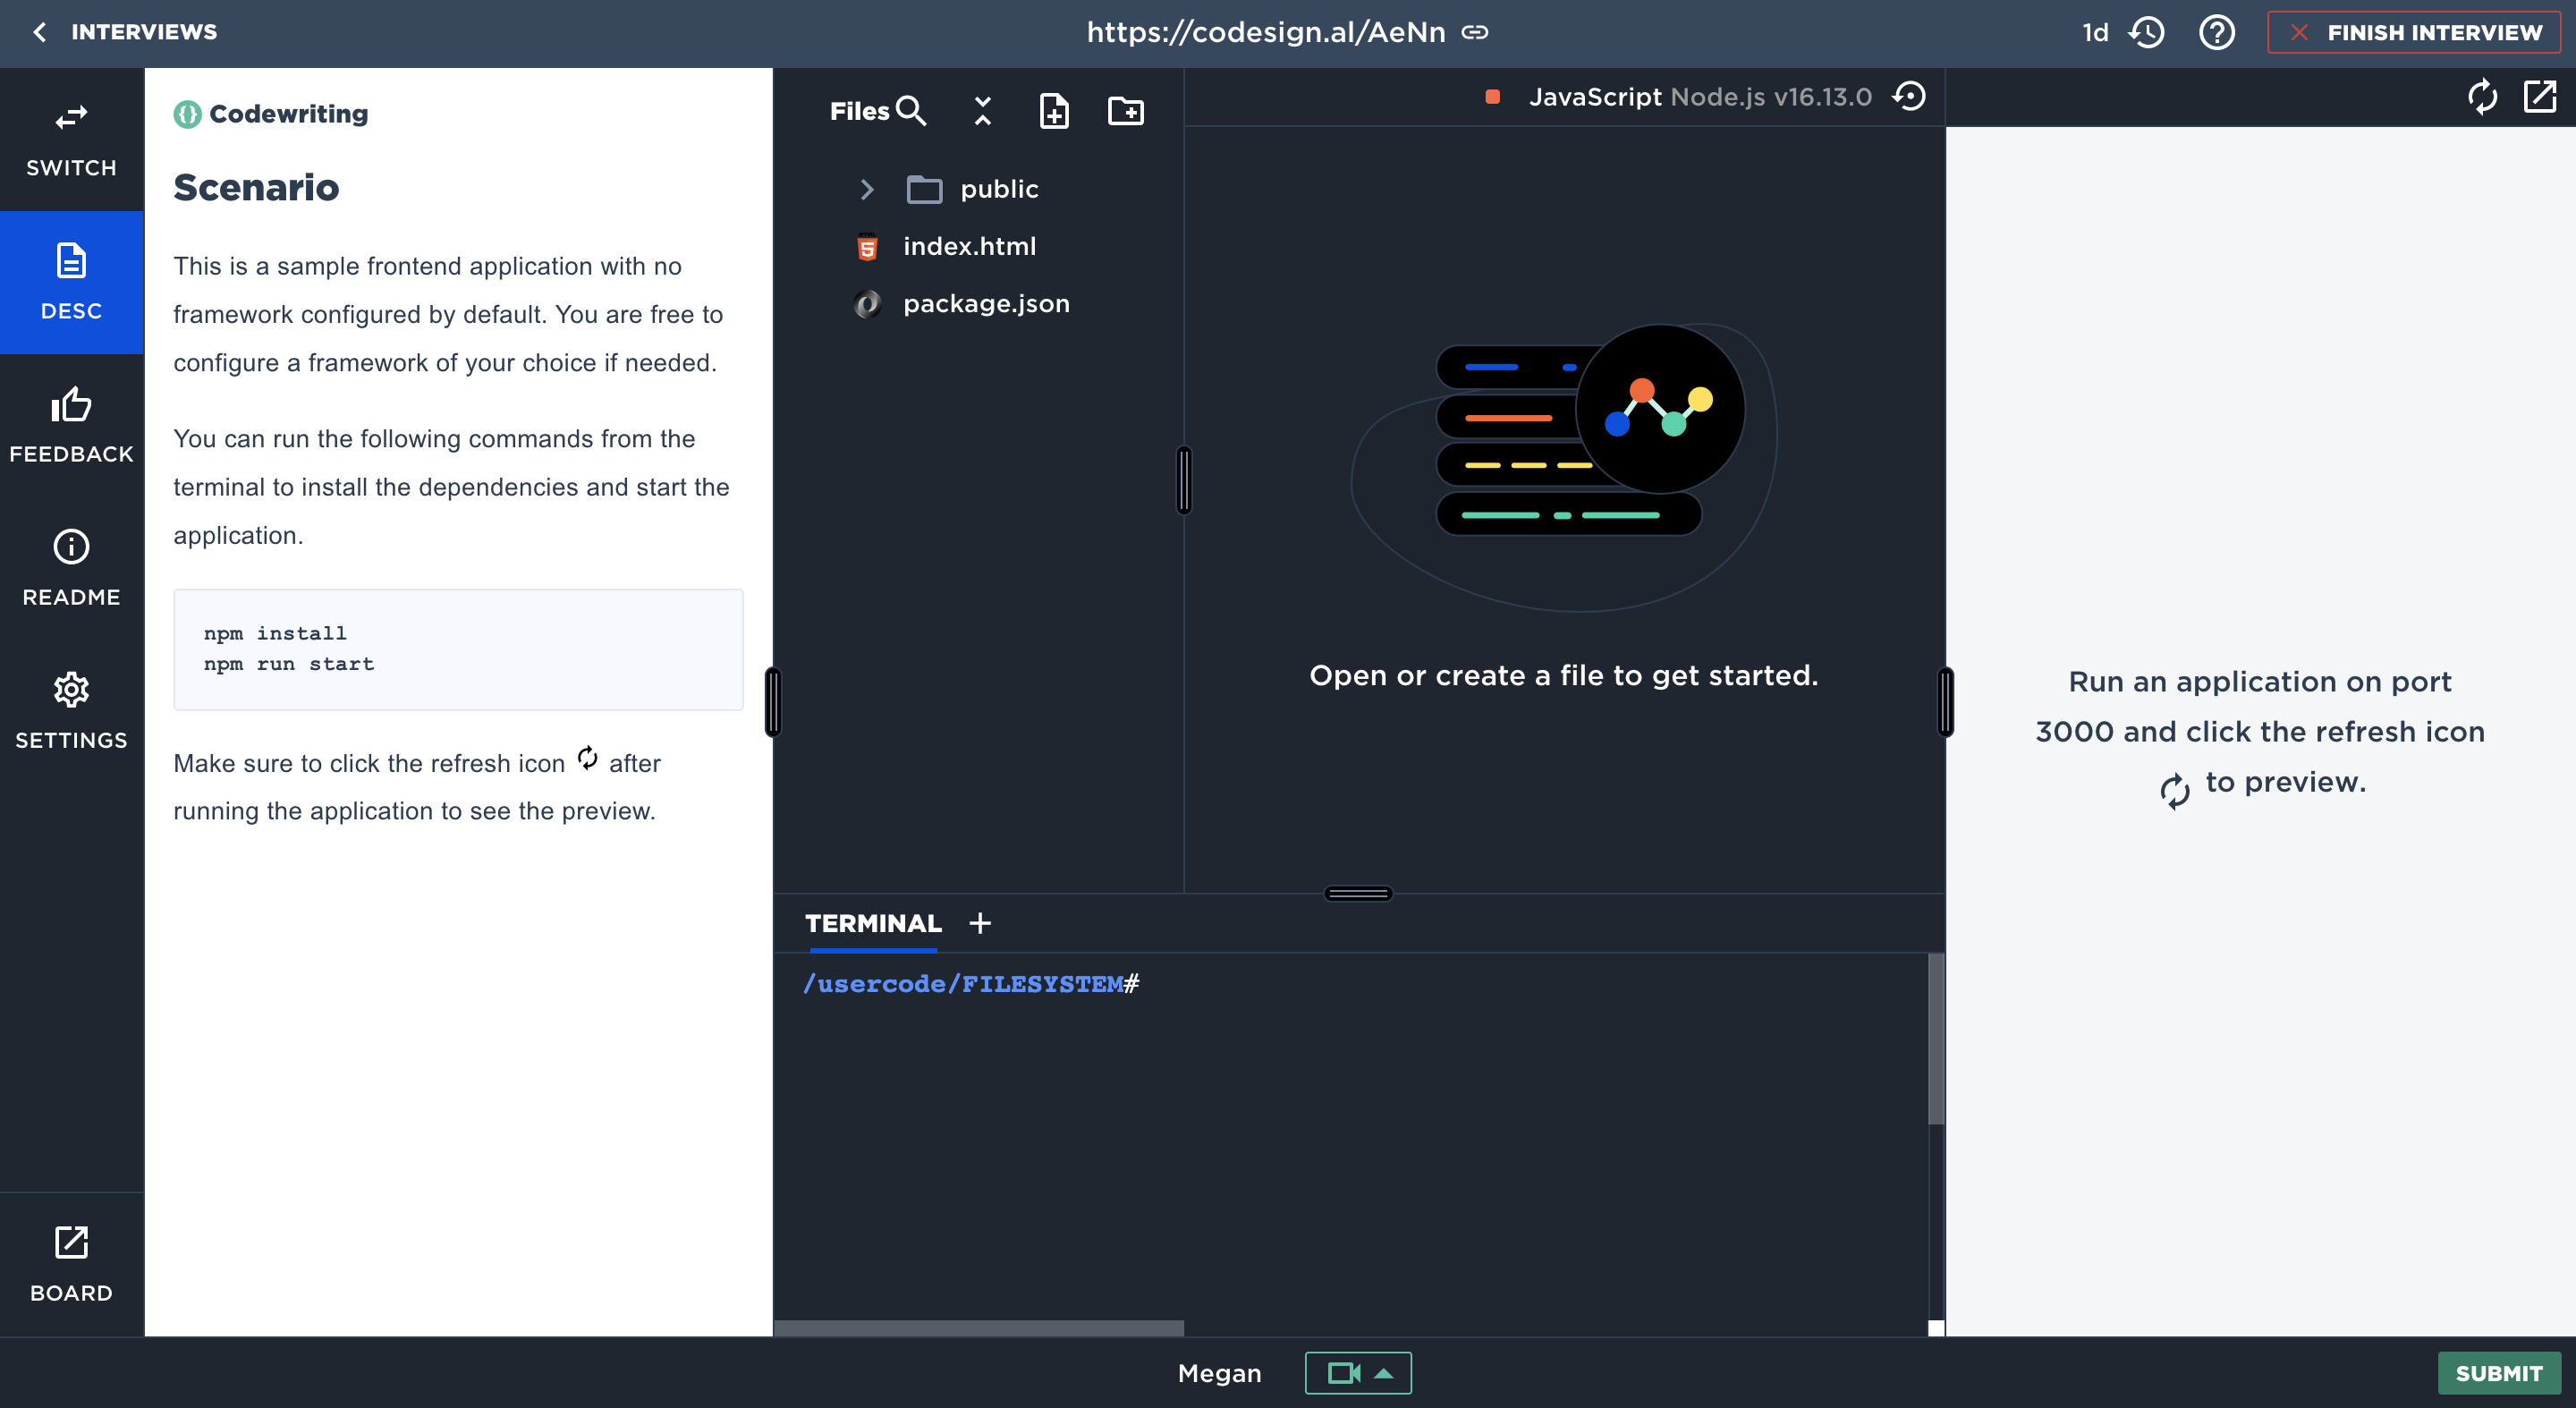2576x1408 pixels.
Task: Open camera options caret arrow
Action: point(1384,1373)
